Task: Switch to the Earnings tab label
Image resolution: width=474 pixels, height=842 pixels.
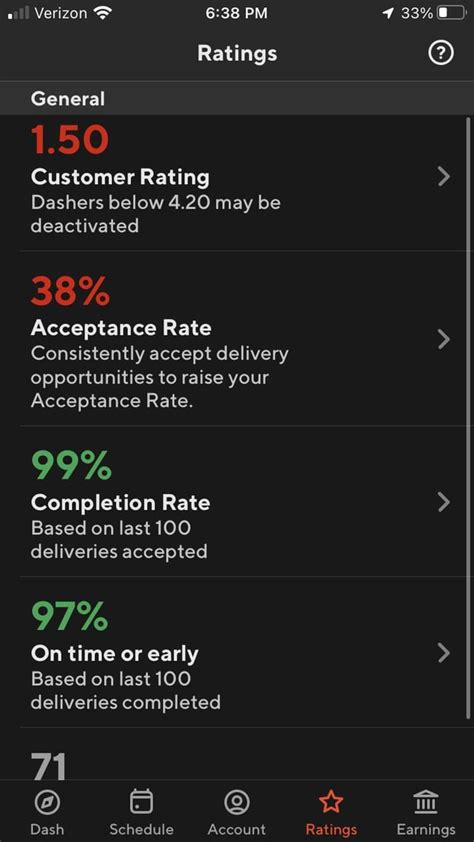Action: 426,829
